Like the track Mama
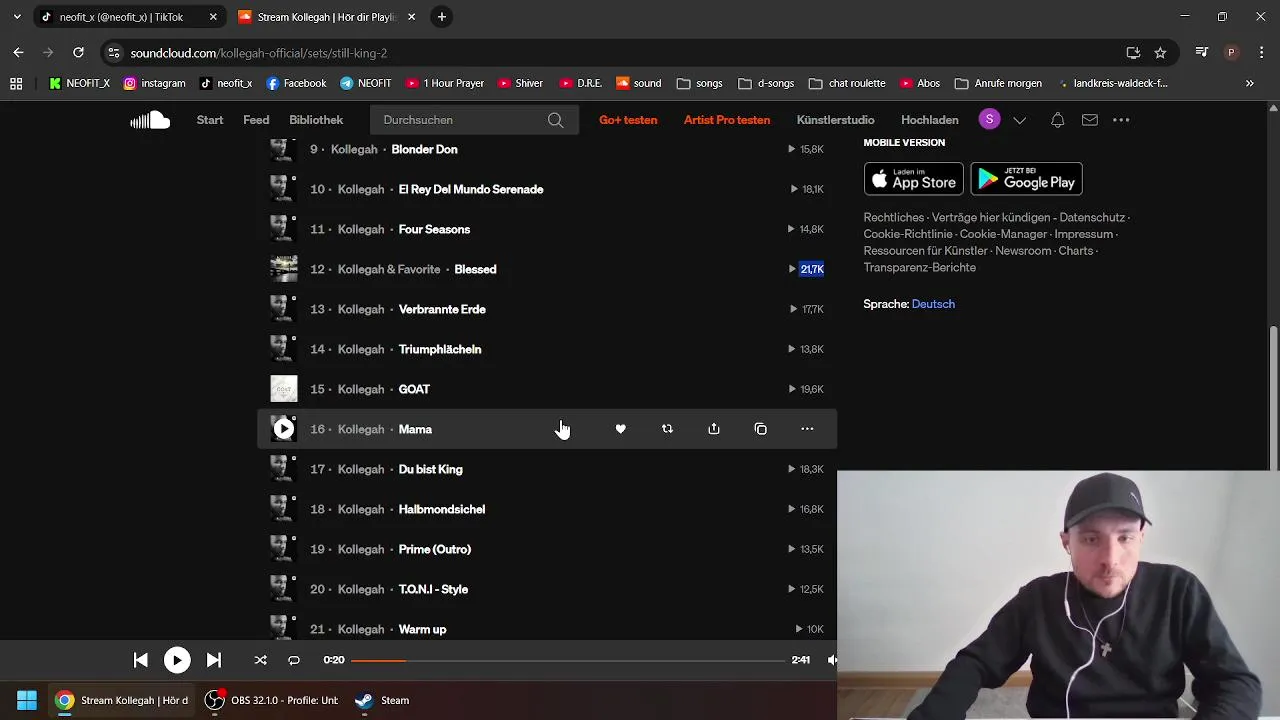The width and height of the screenshot is (1280, 720). [620, 429]
